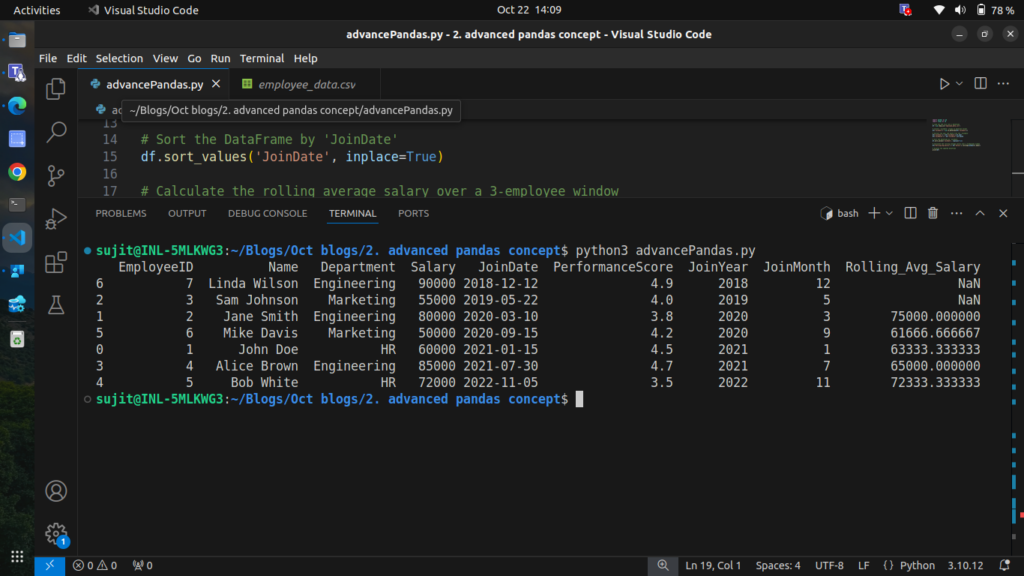1024x576 pixels.
Task: Click Ln 19, Col 1 status indicator
Action: click(x=715, y=565)
